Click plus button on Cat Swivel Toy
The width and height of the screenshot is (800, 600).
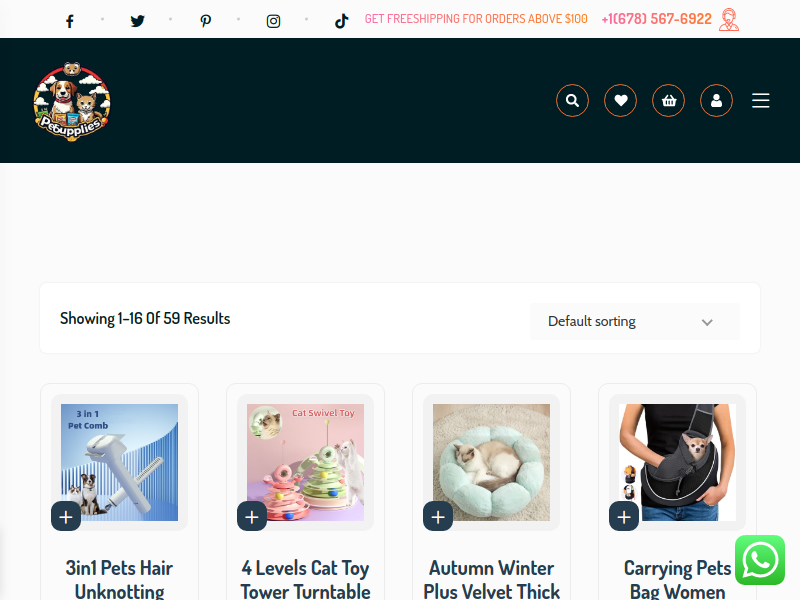click(252, 516)
